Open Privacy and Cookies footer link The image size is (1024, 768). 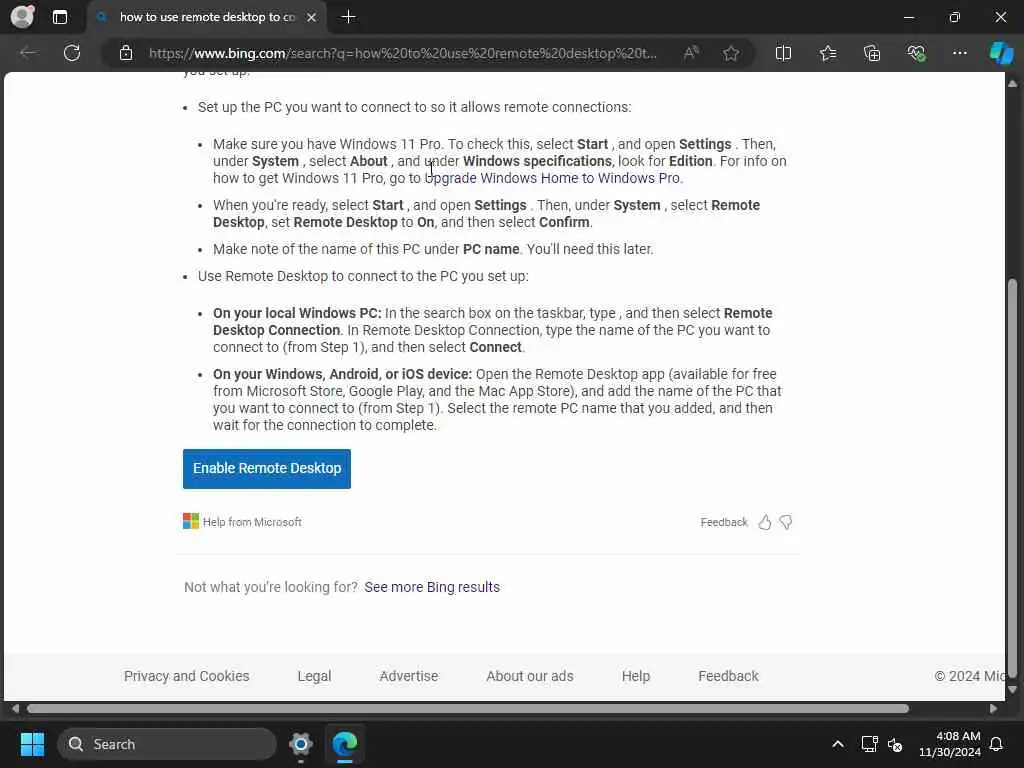187,676
